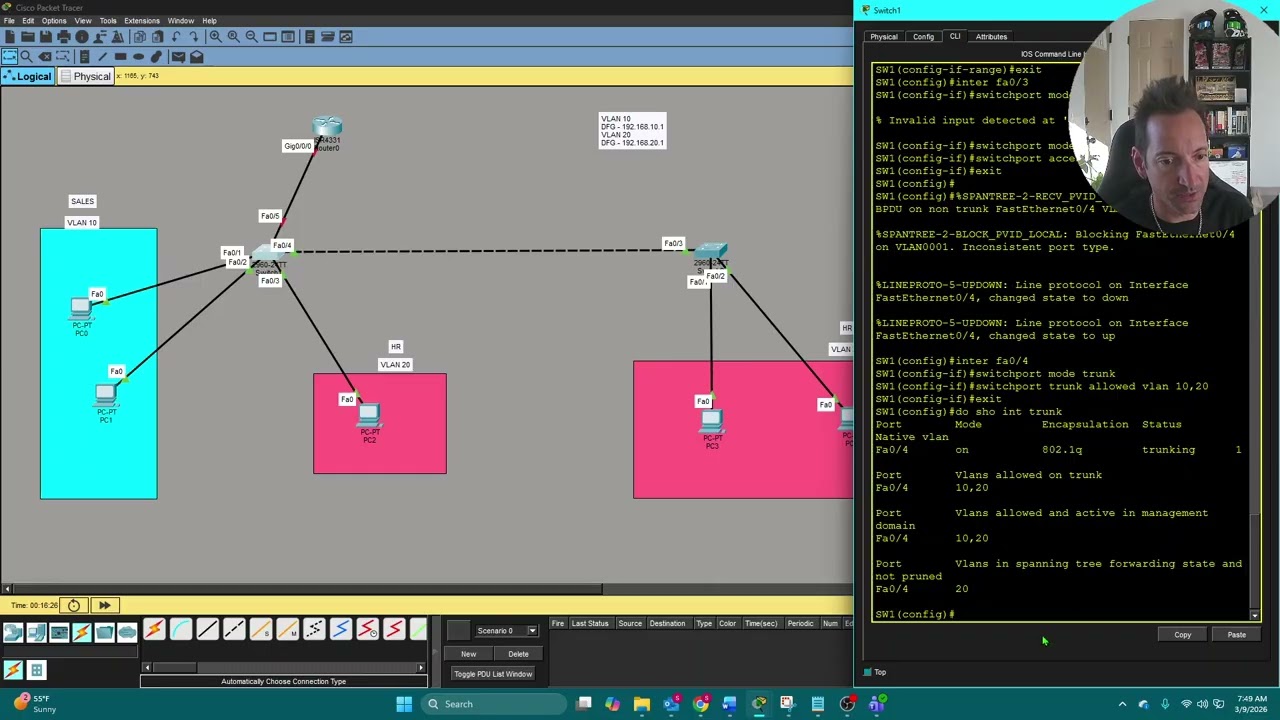Click the Open file folder icon
This screenshot has height=720, width=1280.
(28, 37)
